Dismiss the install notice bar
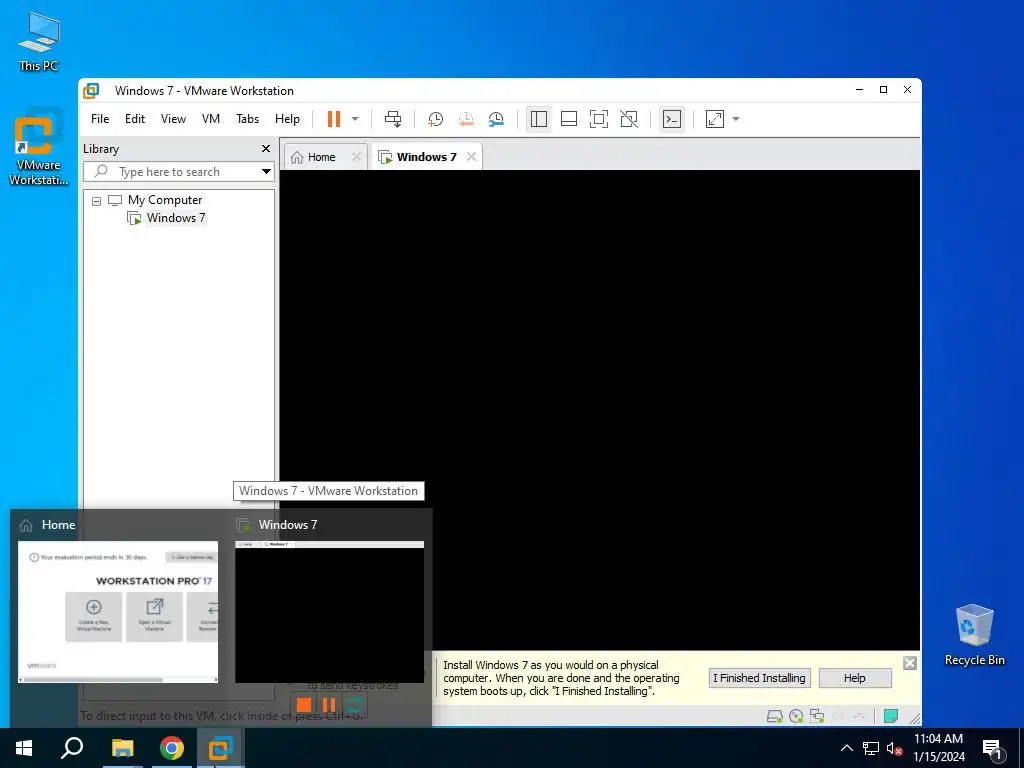Image resolution: width=1024 pixels, height=768 pixels. (x=910, y=663)
